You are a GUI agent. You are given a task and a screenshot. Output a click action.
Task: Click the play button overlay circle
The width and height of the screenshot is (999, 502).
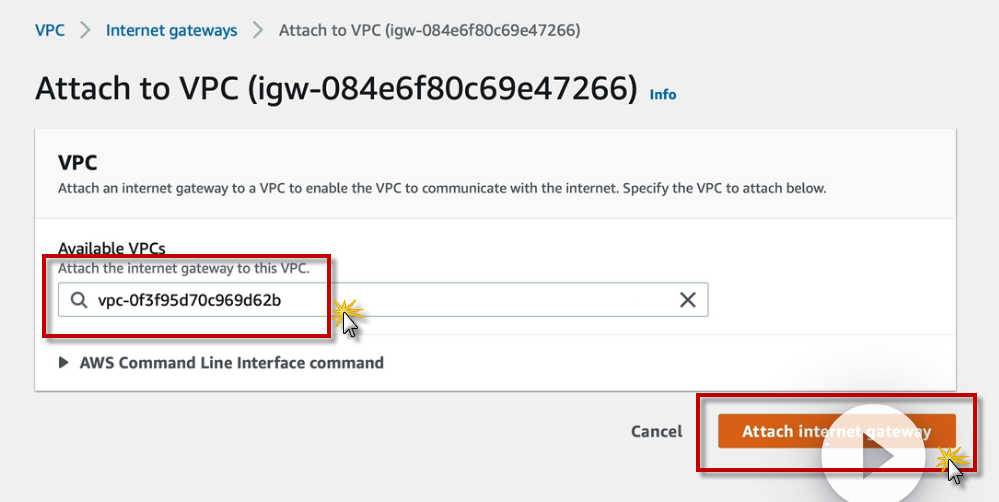click(x=877, y=456)
